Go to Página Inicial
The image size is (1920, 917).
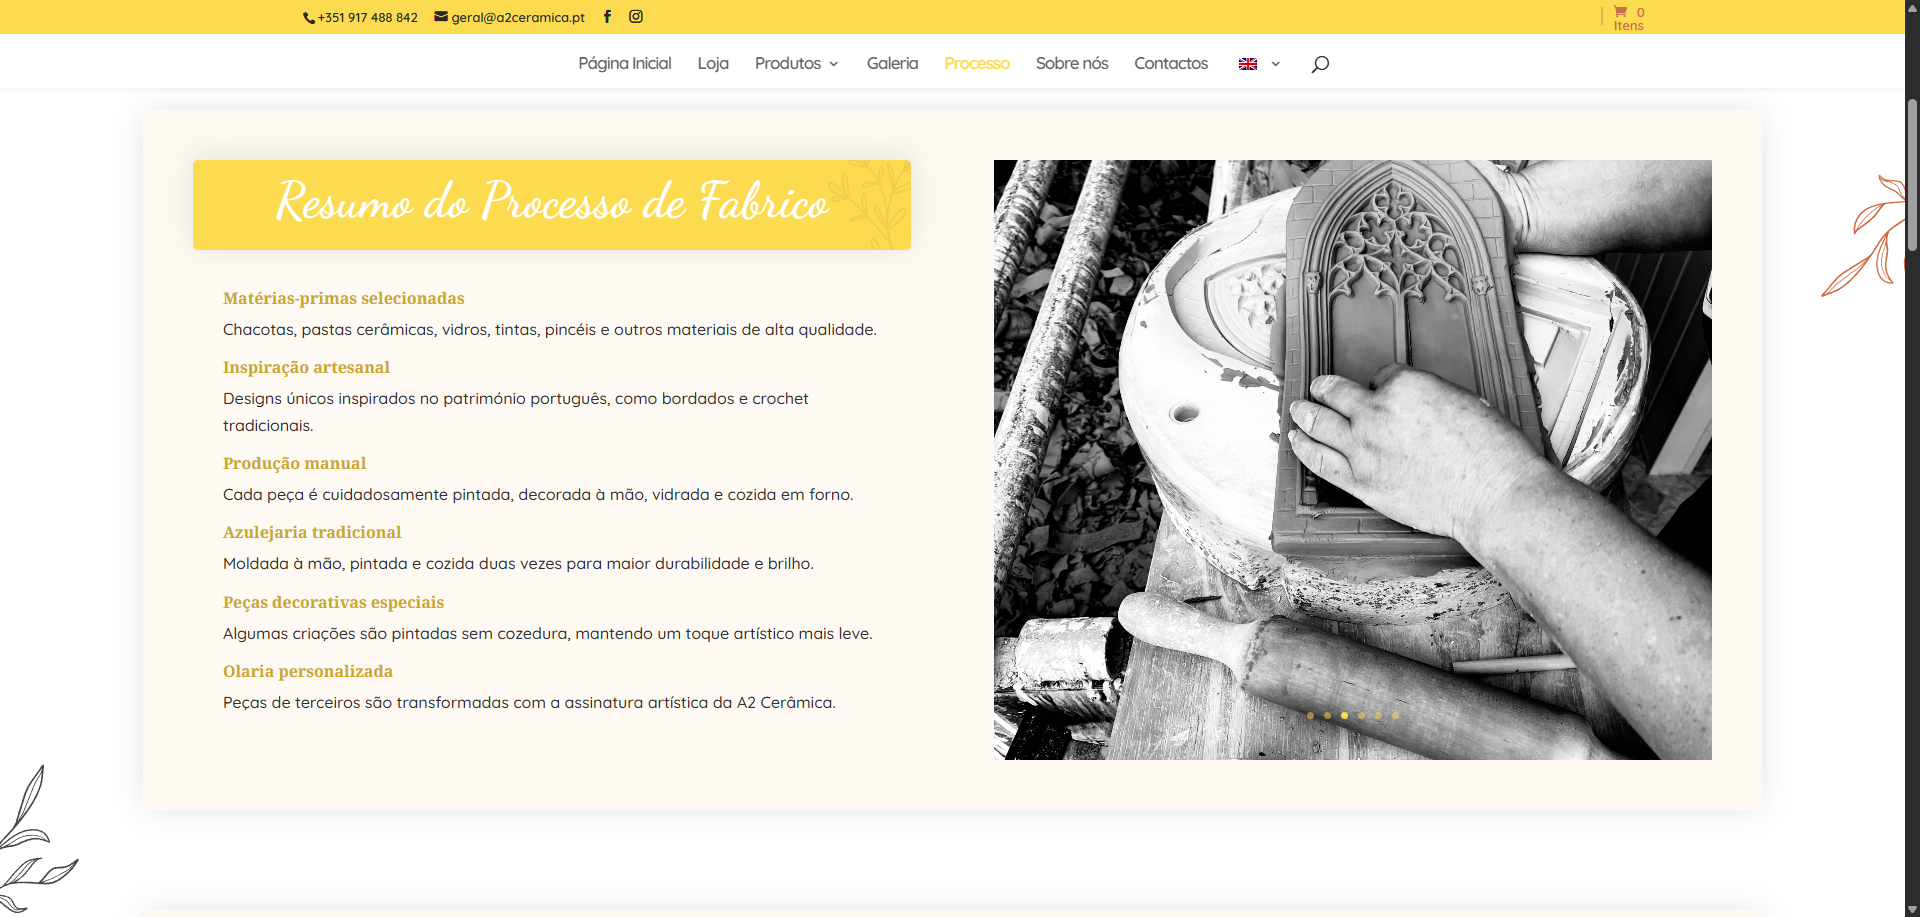625,63
